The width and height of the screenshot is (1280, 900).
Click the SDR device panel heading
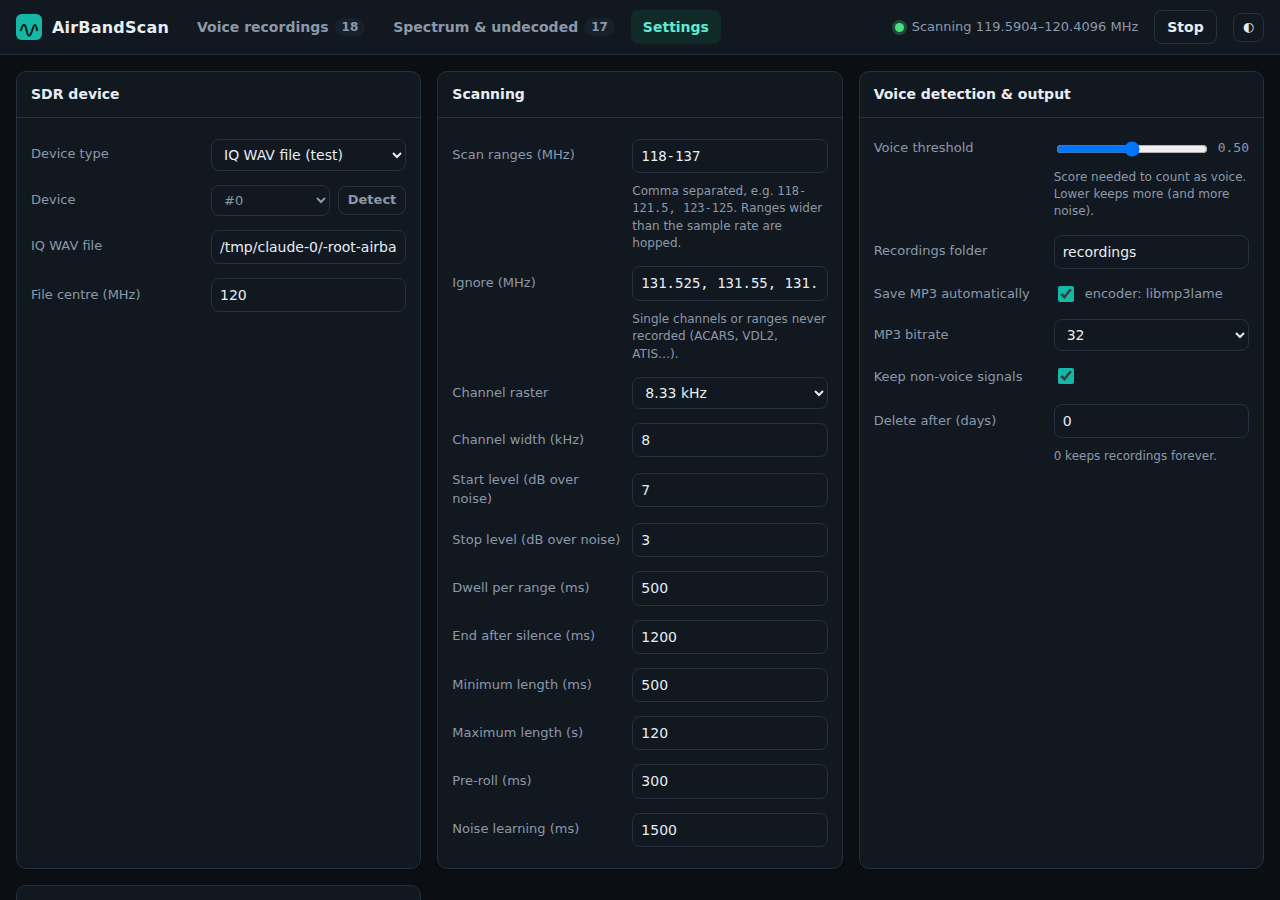tap(75, 94)
